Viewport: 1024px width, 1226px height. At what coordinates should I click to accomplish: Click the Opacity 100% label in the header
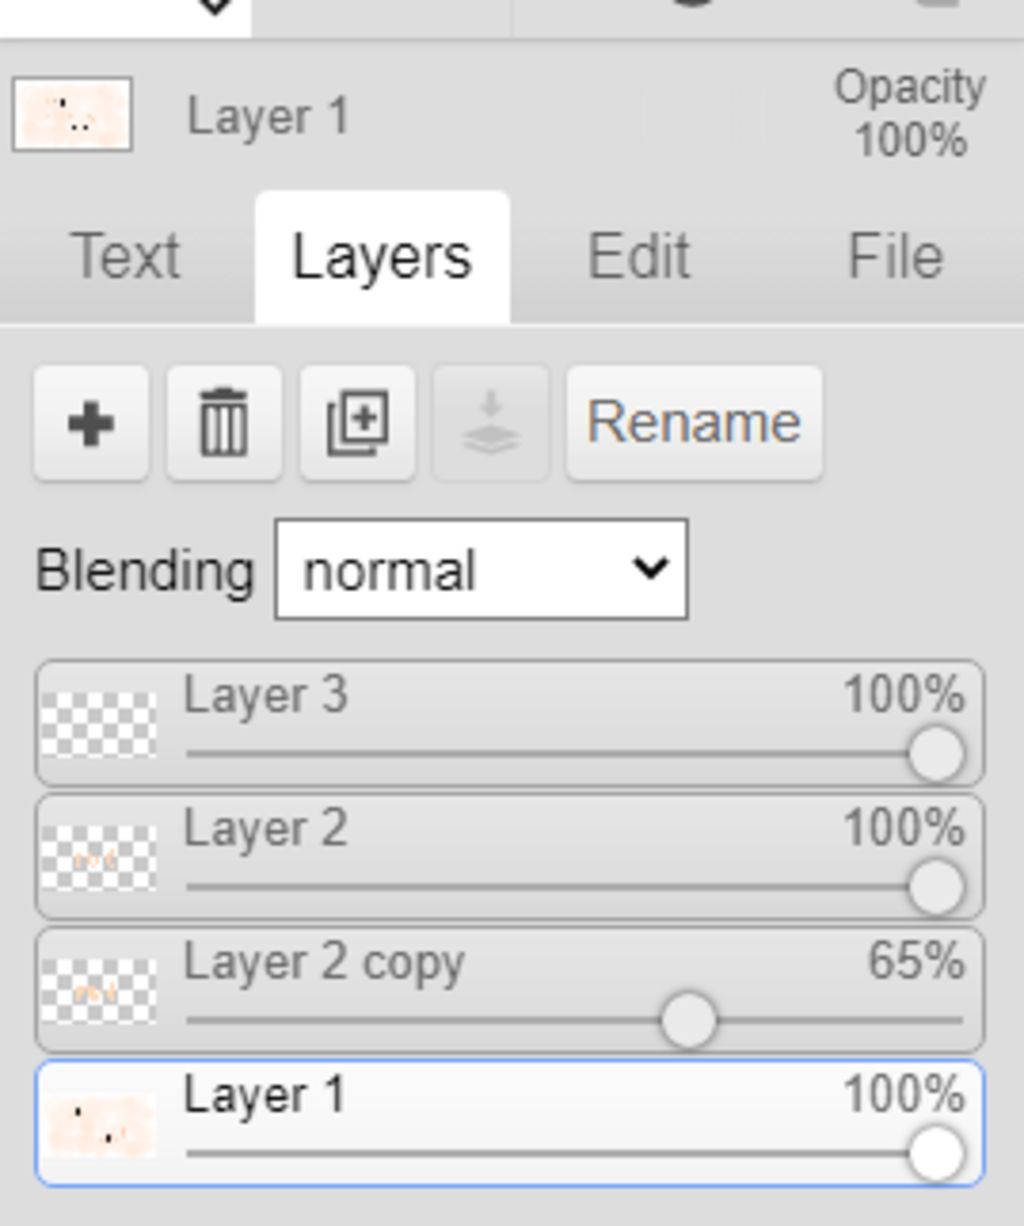910,113
